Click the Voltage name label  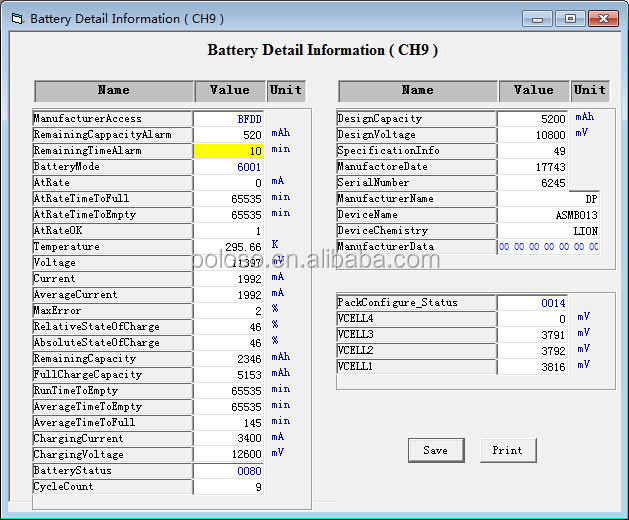pos(112,263)
